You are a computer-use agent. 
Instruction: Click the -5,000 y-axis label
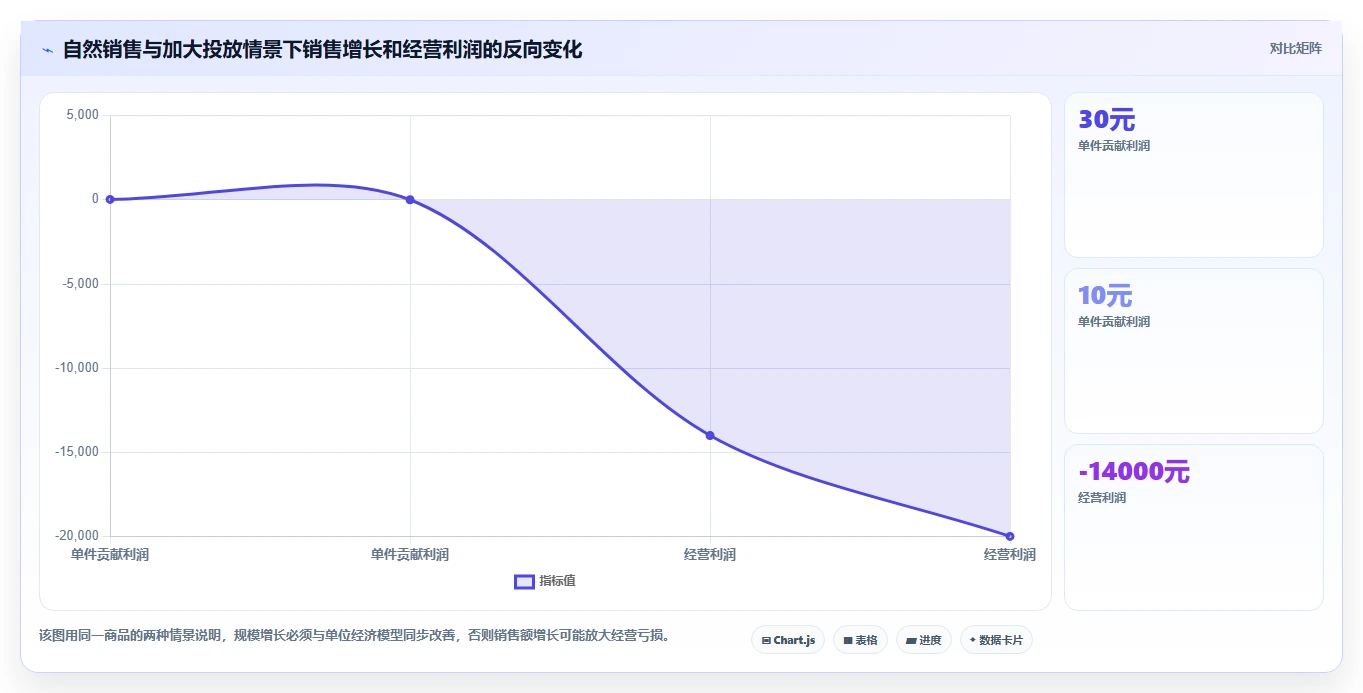coord(81,283)
